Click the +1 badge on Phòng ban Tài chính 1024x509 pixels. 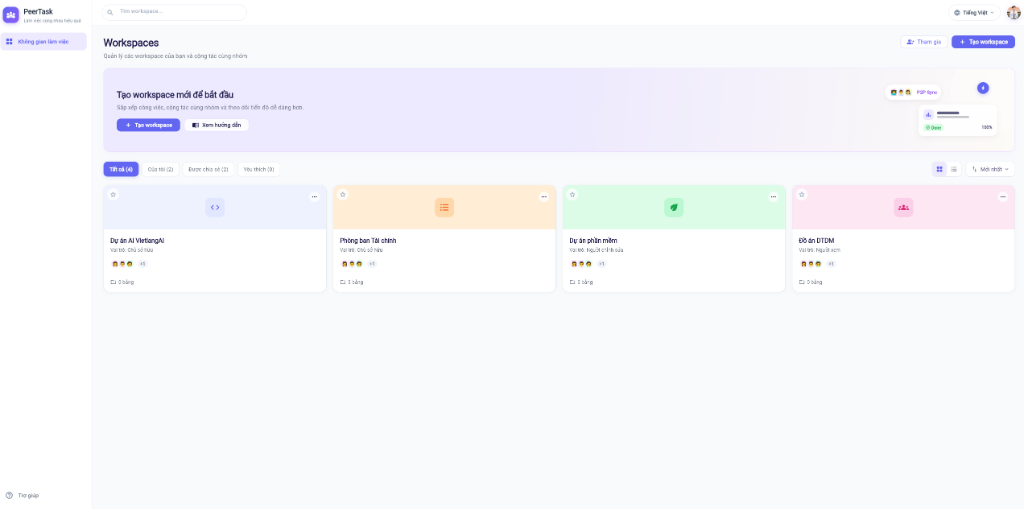click(372, 264)
